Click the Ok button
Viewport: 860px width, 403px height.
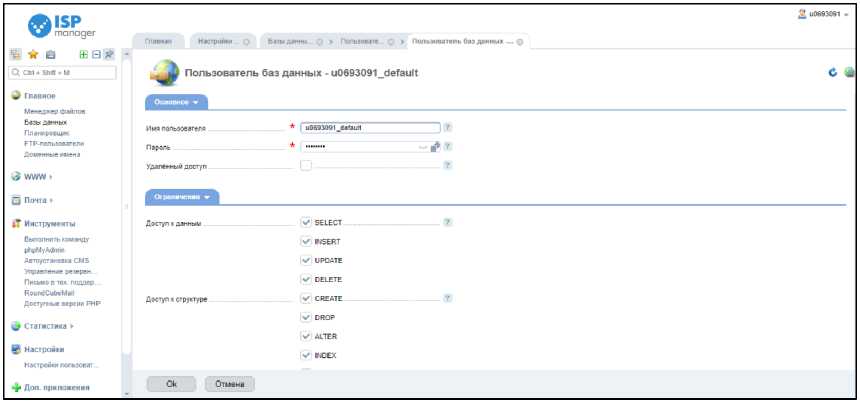pyautogui.click(x=171, y=384)
